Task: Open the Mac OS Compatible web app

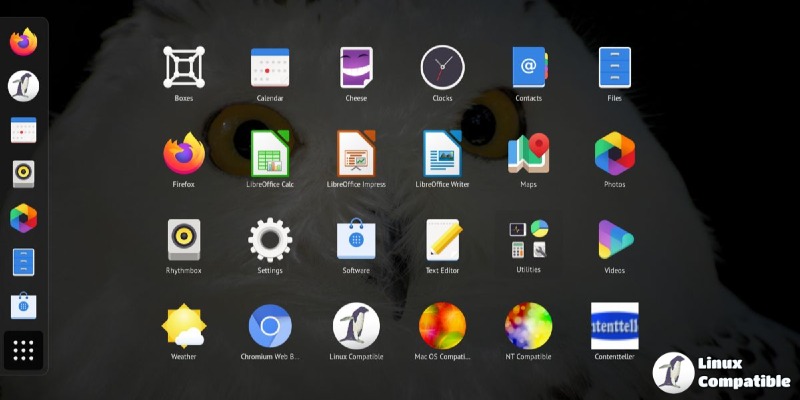Action: coord(442,326)
